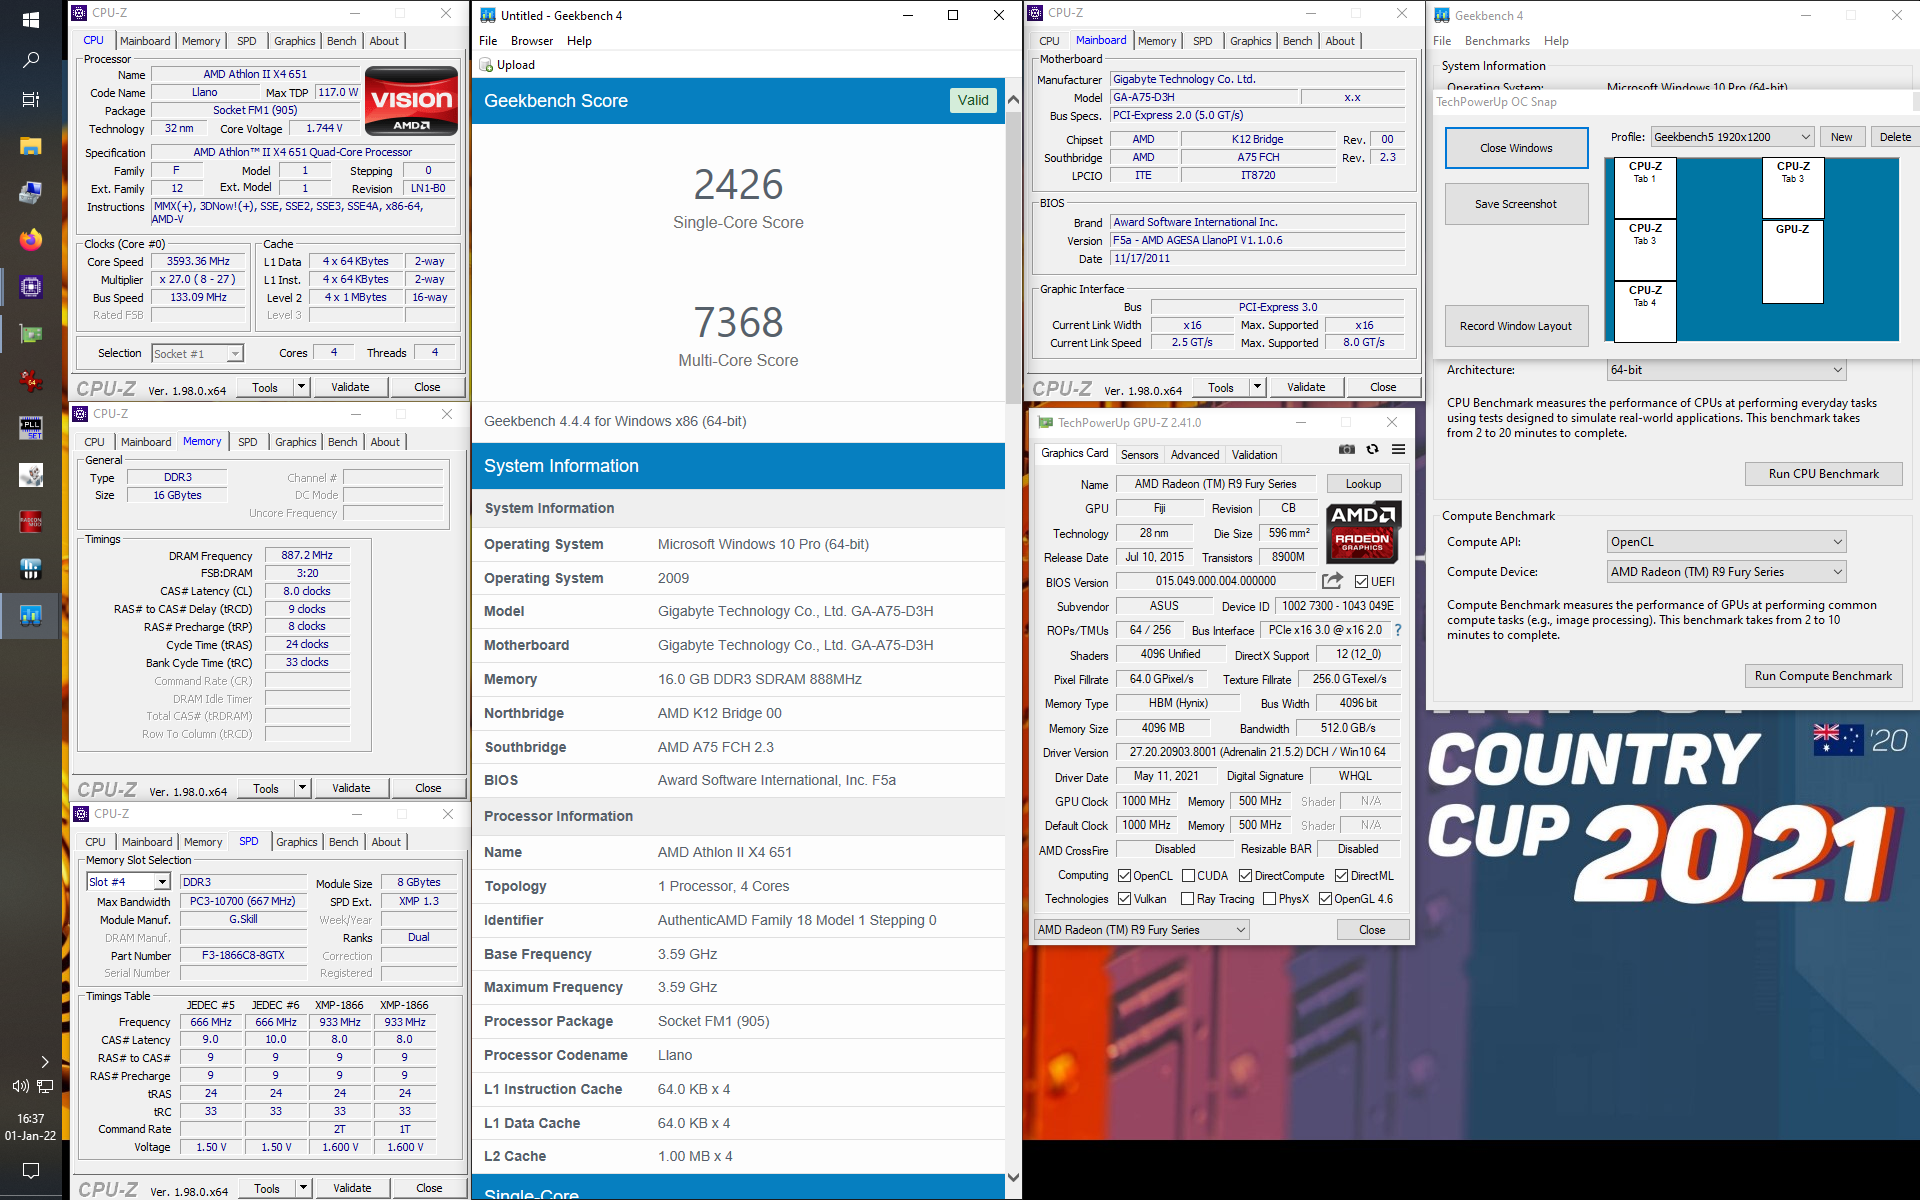Click Validate in the SPD CPU-Z window

coord(352,1188)
